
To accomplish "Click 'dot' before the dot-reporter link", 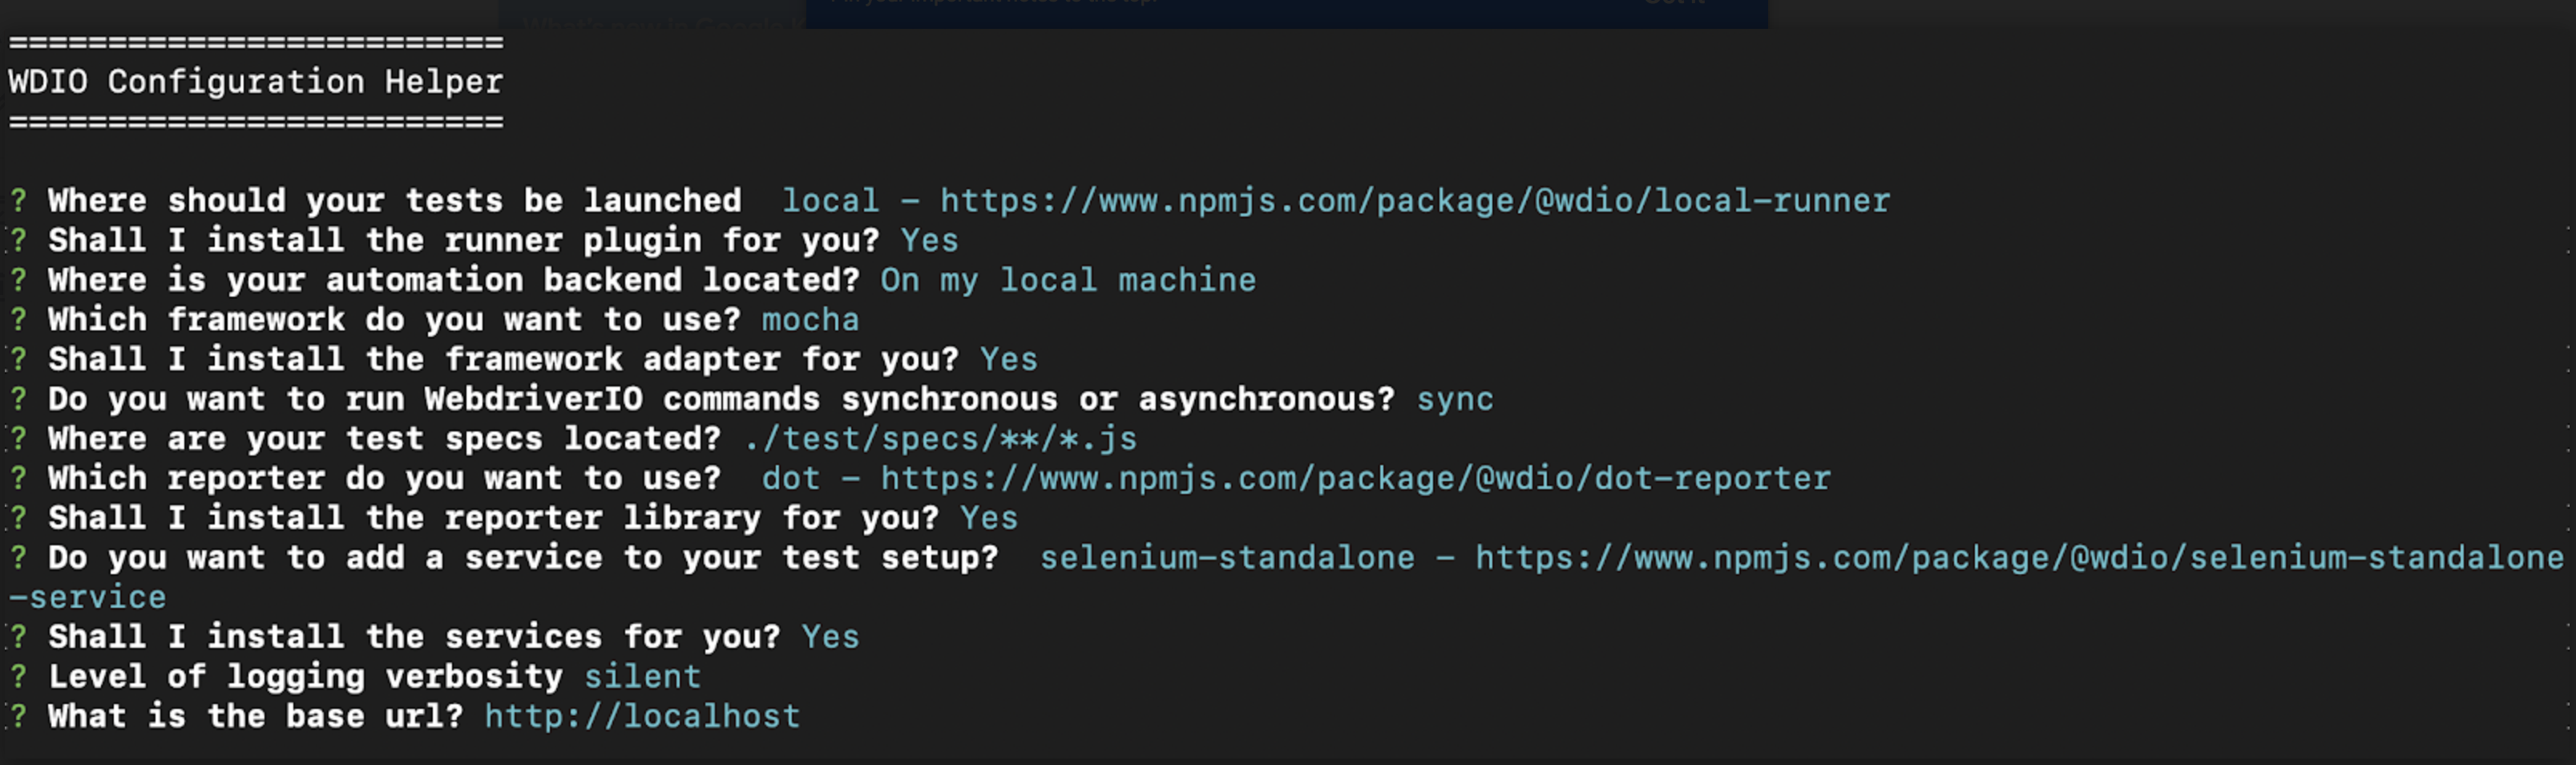I will pos(791,478).
